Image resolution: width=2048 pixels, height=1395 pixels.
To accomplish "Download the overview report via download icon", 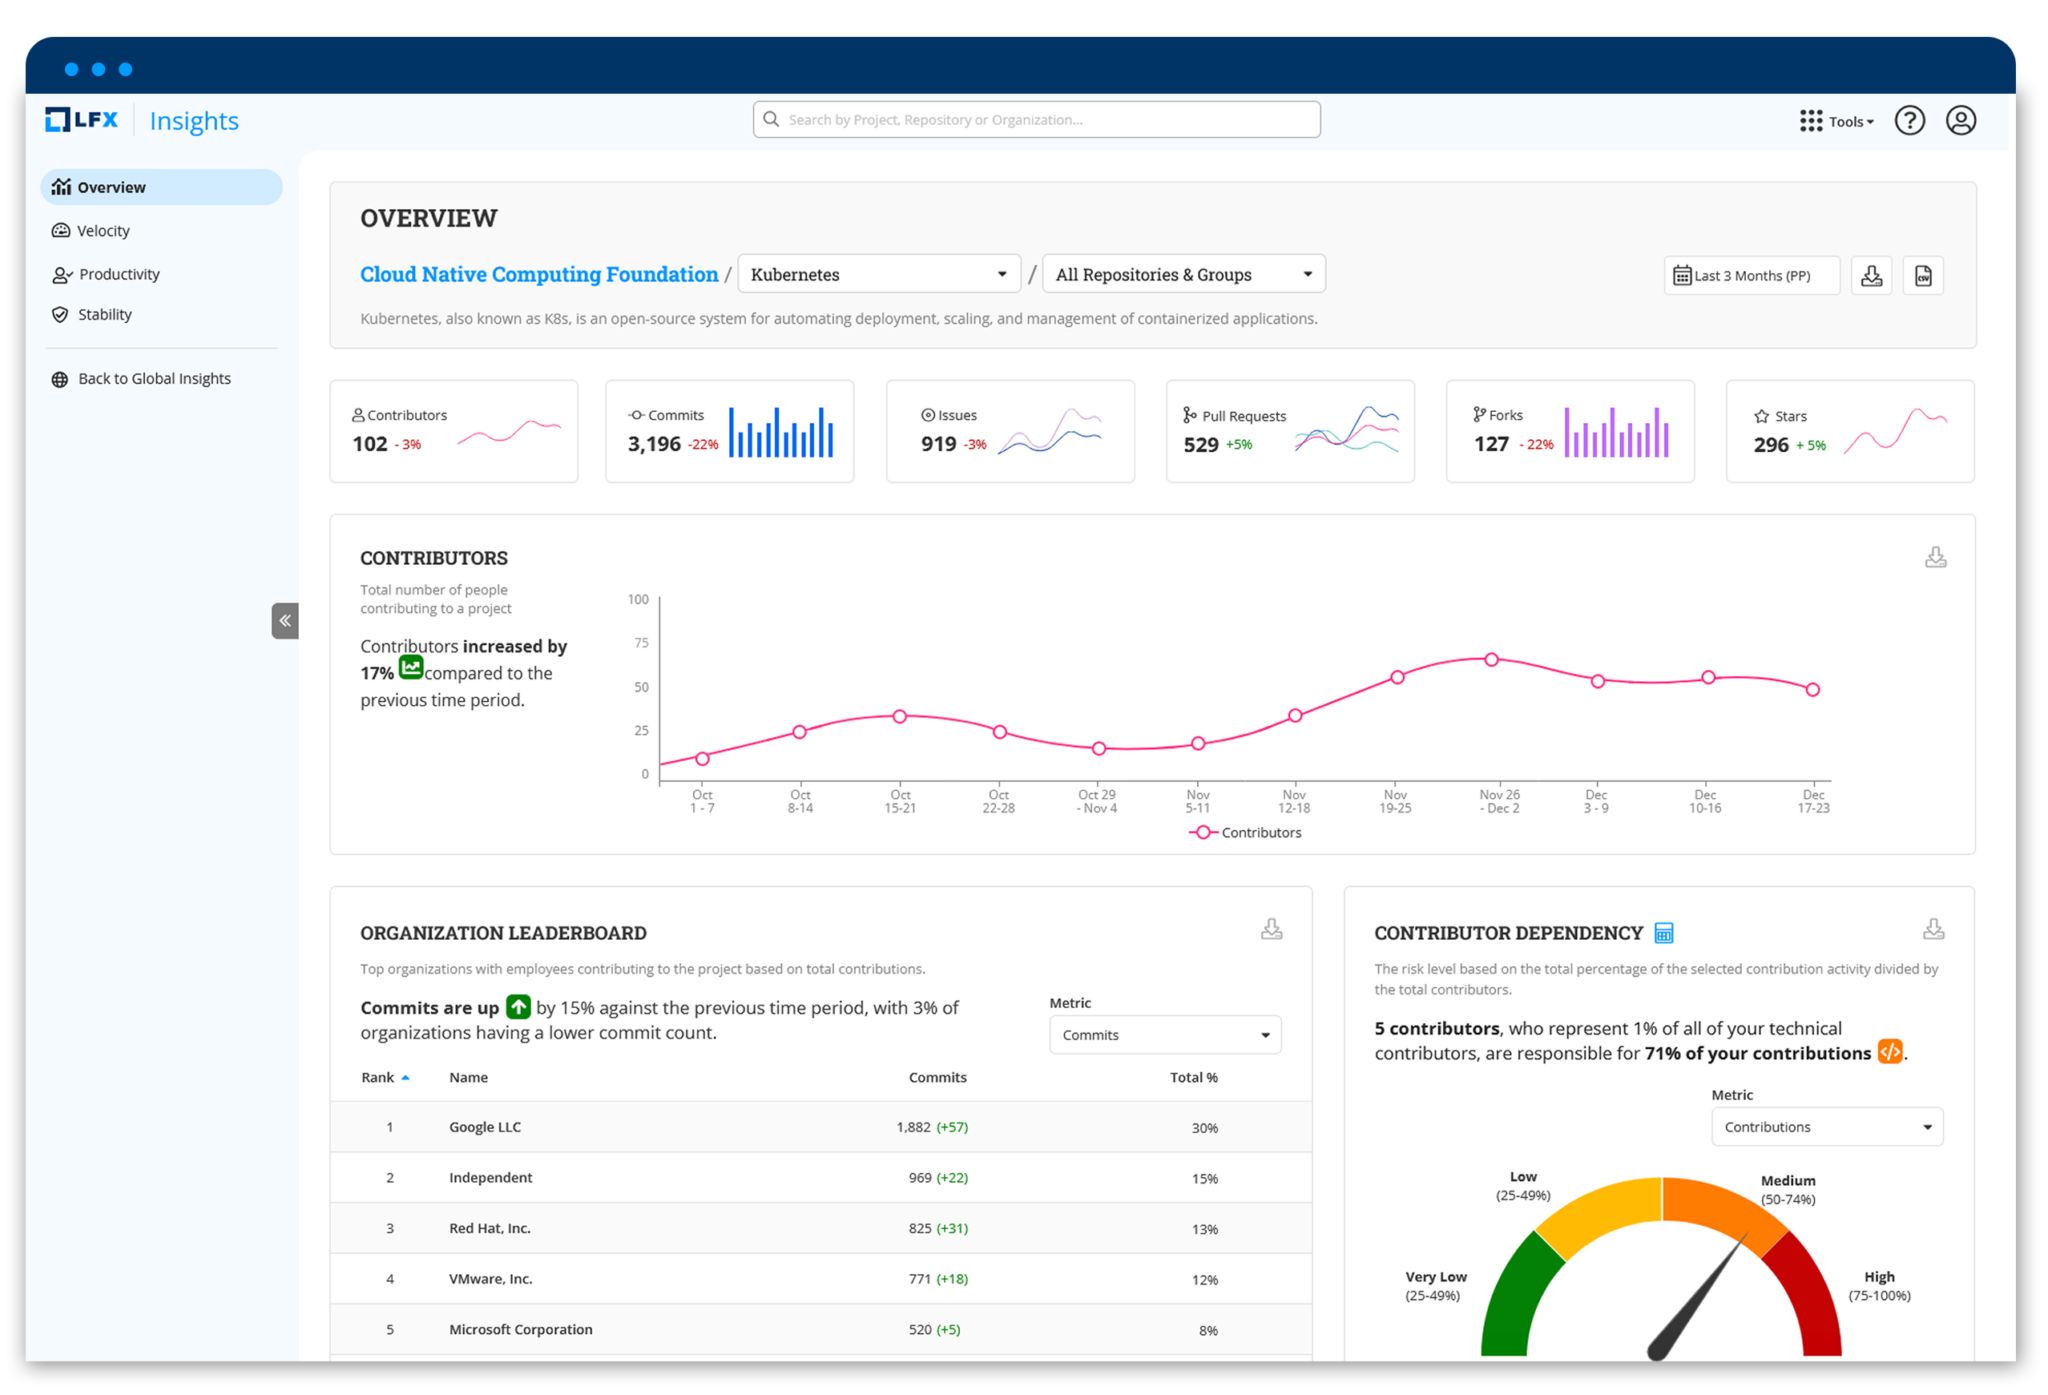I will tap(1871, 275).
